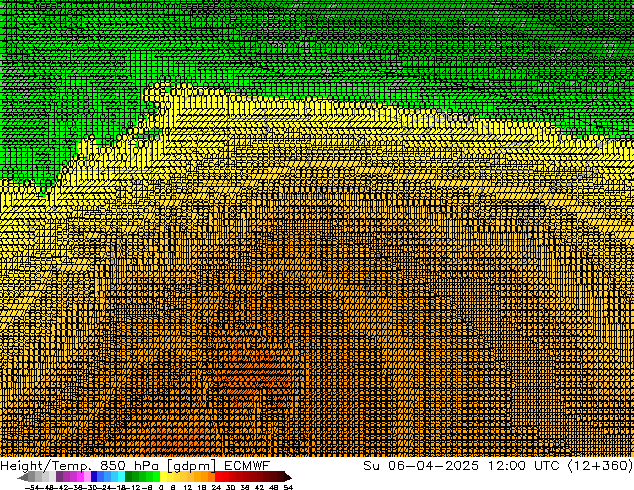The image size is (634, 490).
Task: Click the blue segment of the color scale
Action: (x=100, y=477)
